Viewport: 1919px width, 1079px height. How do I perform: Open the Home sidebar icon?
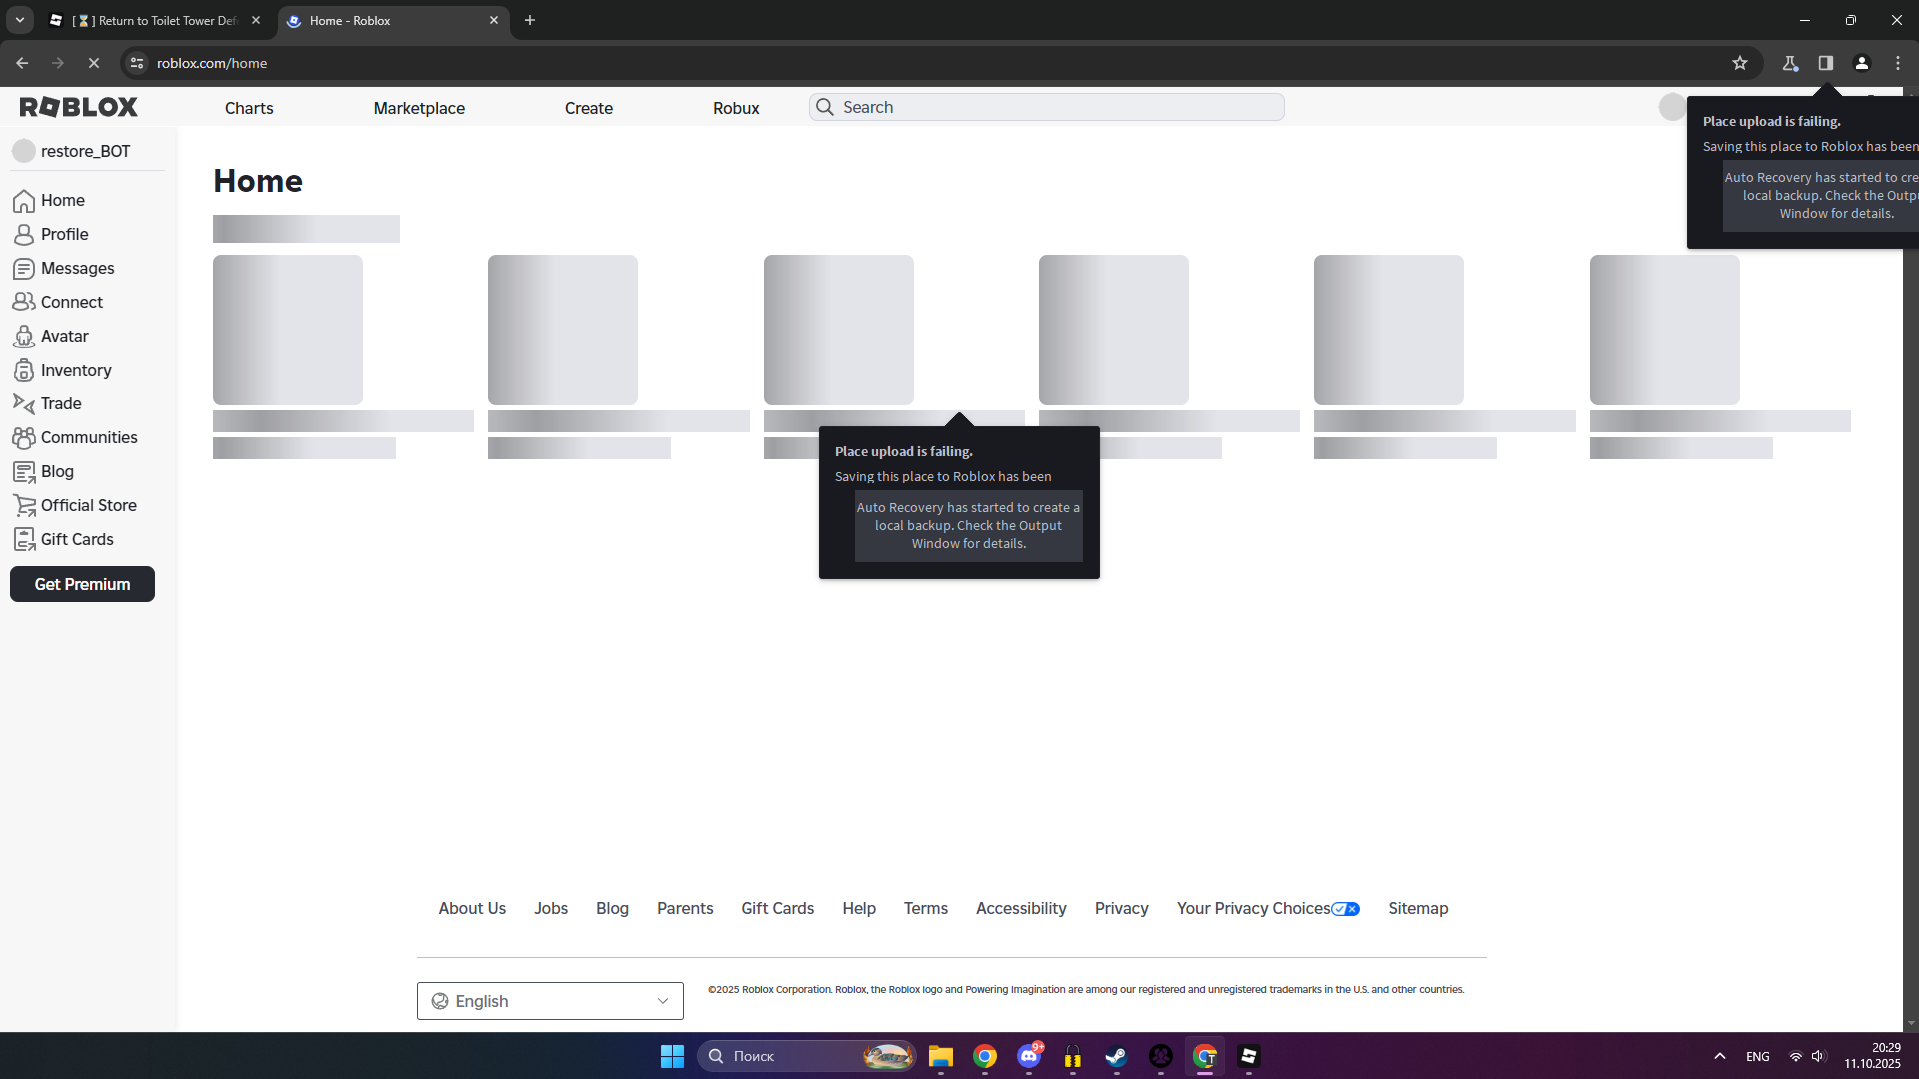24,201
